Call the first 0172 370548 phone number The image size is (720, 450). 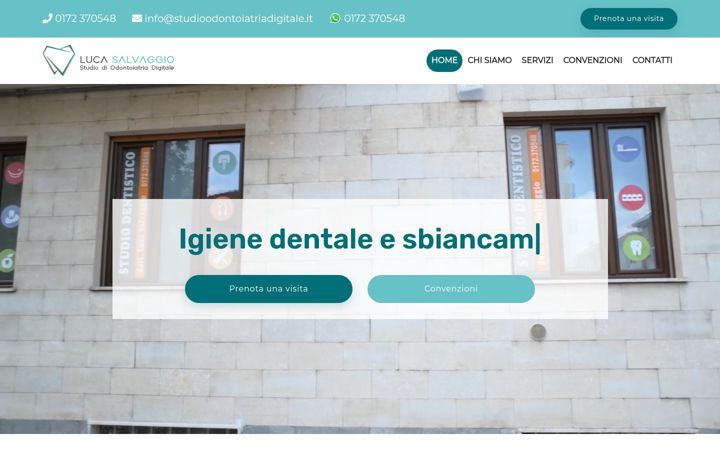[85, 18]
